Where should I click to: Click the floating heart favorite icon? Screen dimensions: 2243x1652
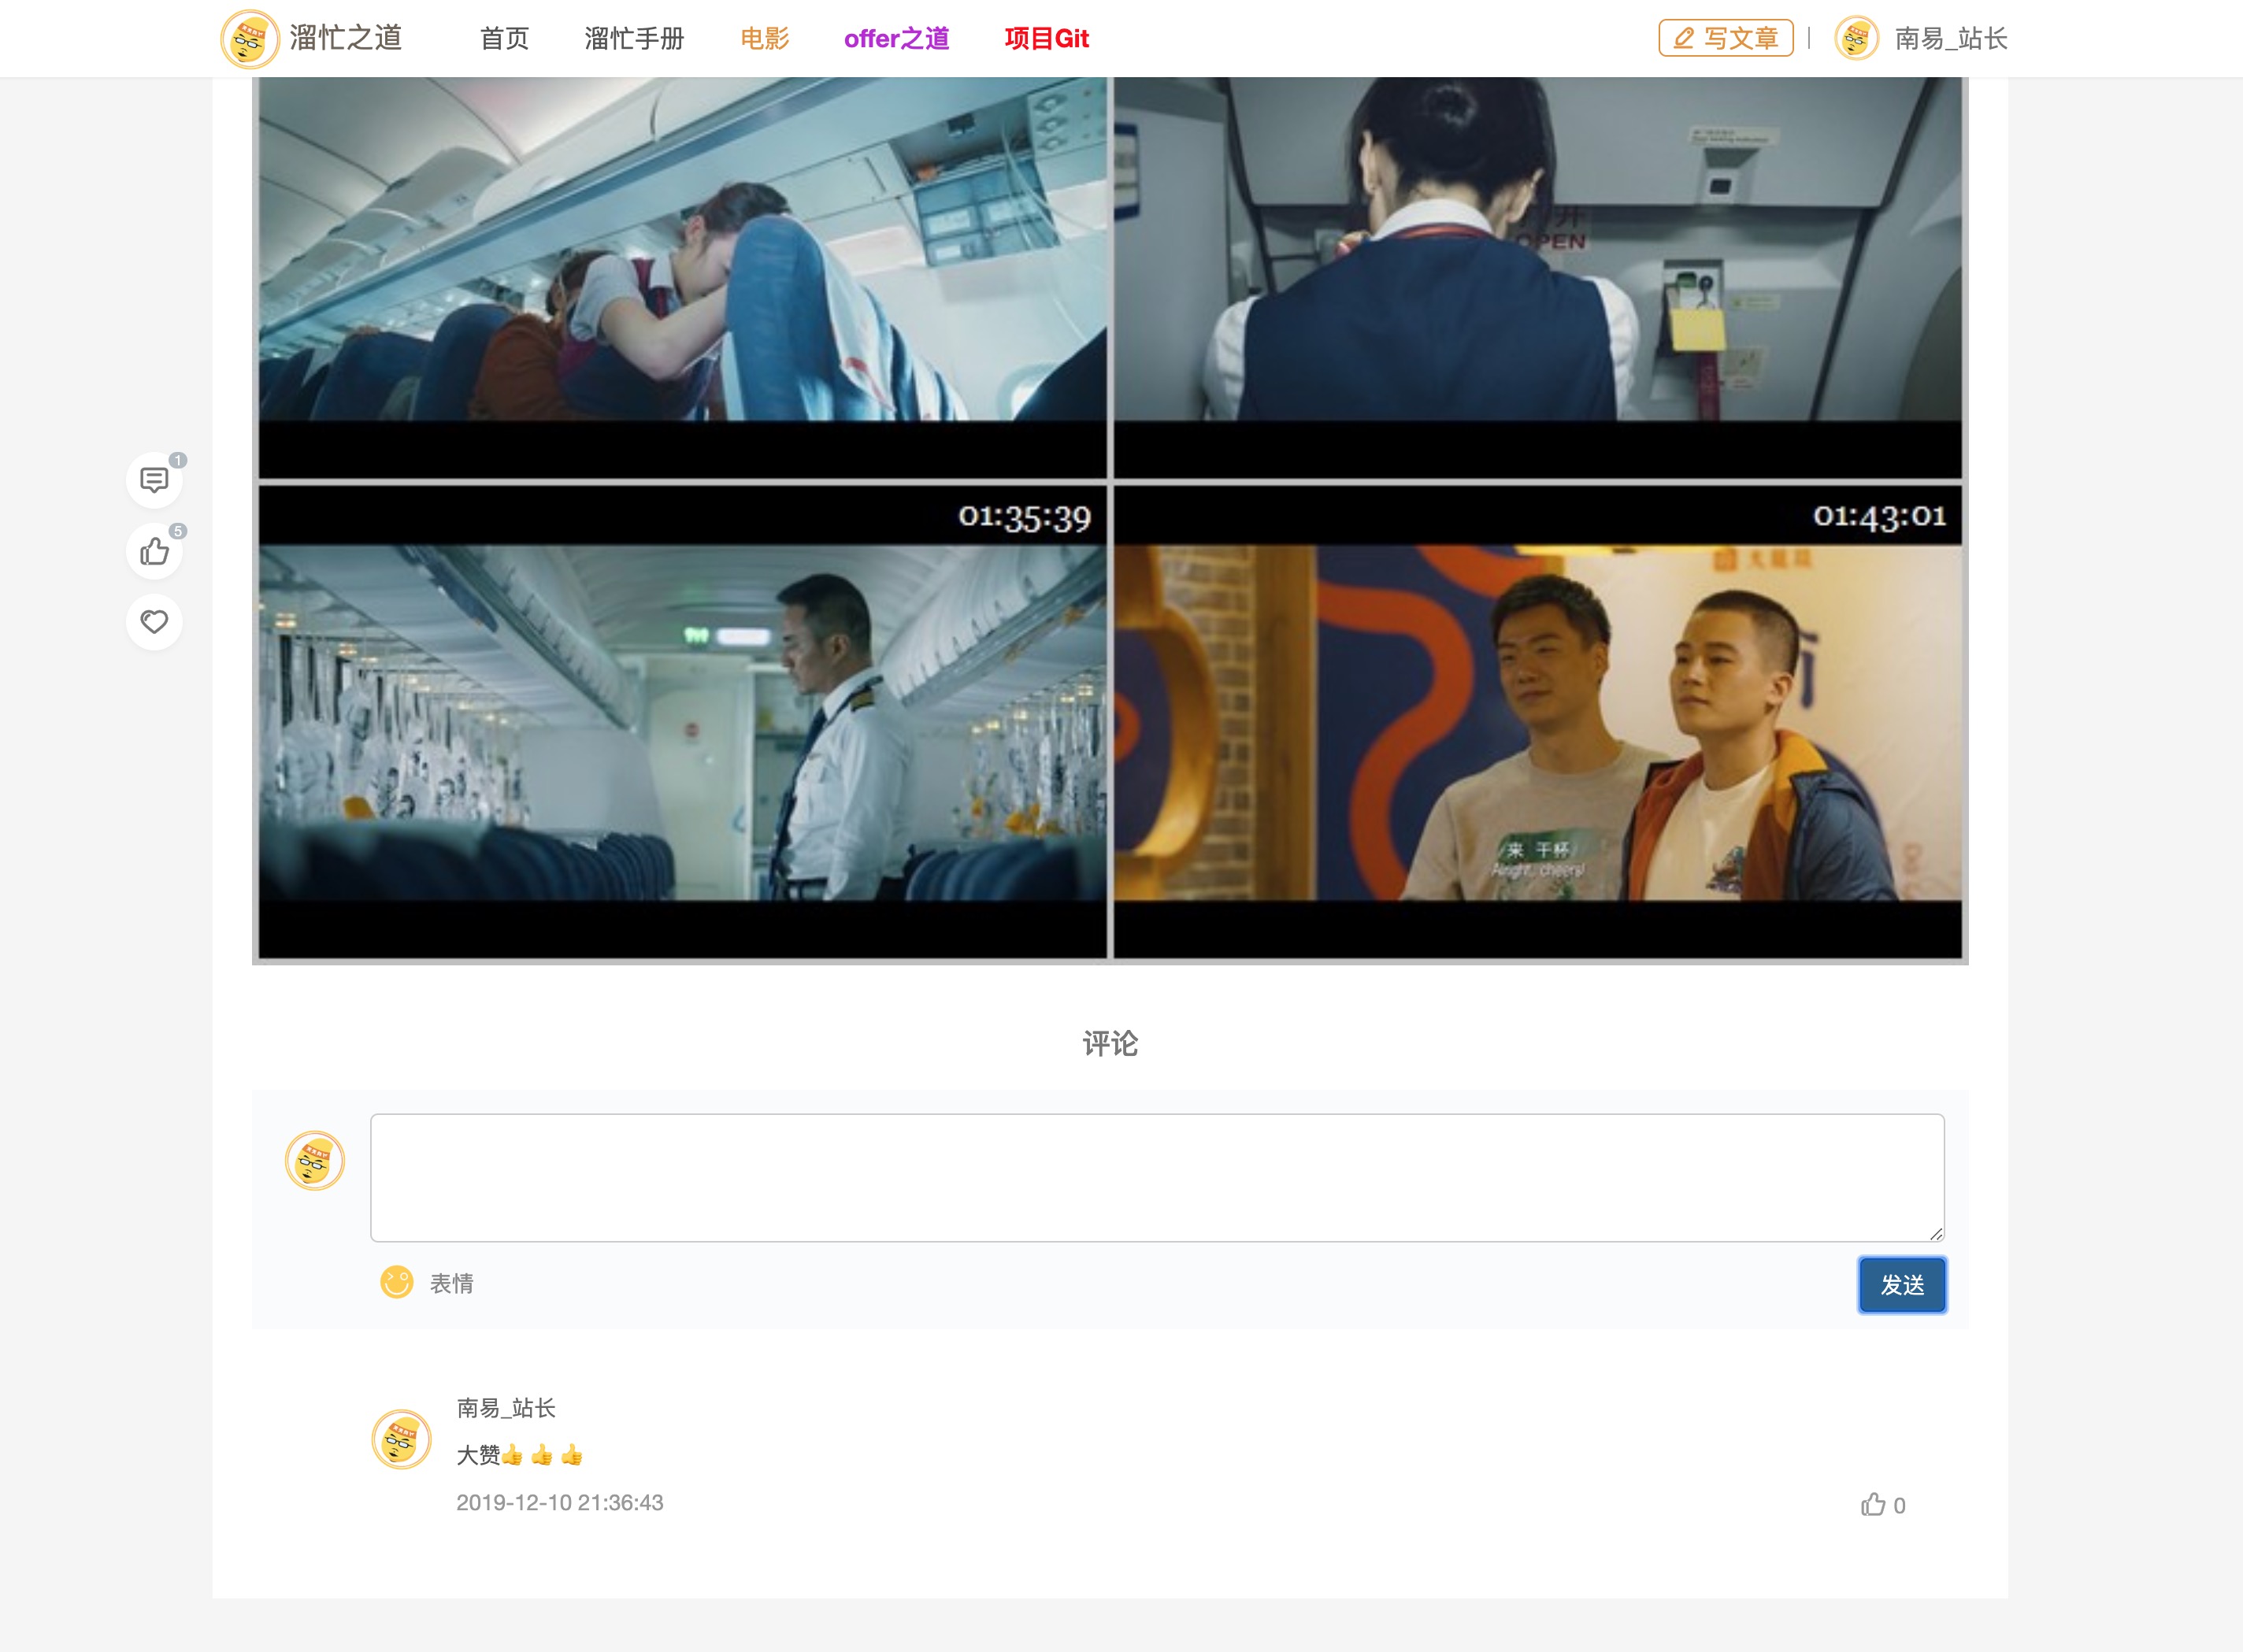coord(154,622)
